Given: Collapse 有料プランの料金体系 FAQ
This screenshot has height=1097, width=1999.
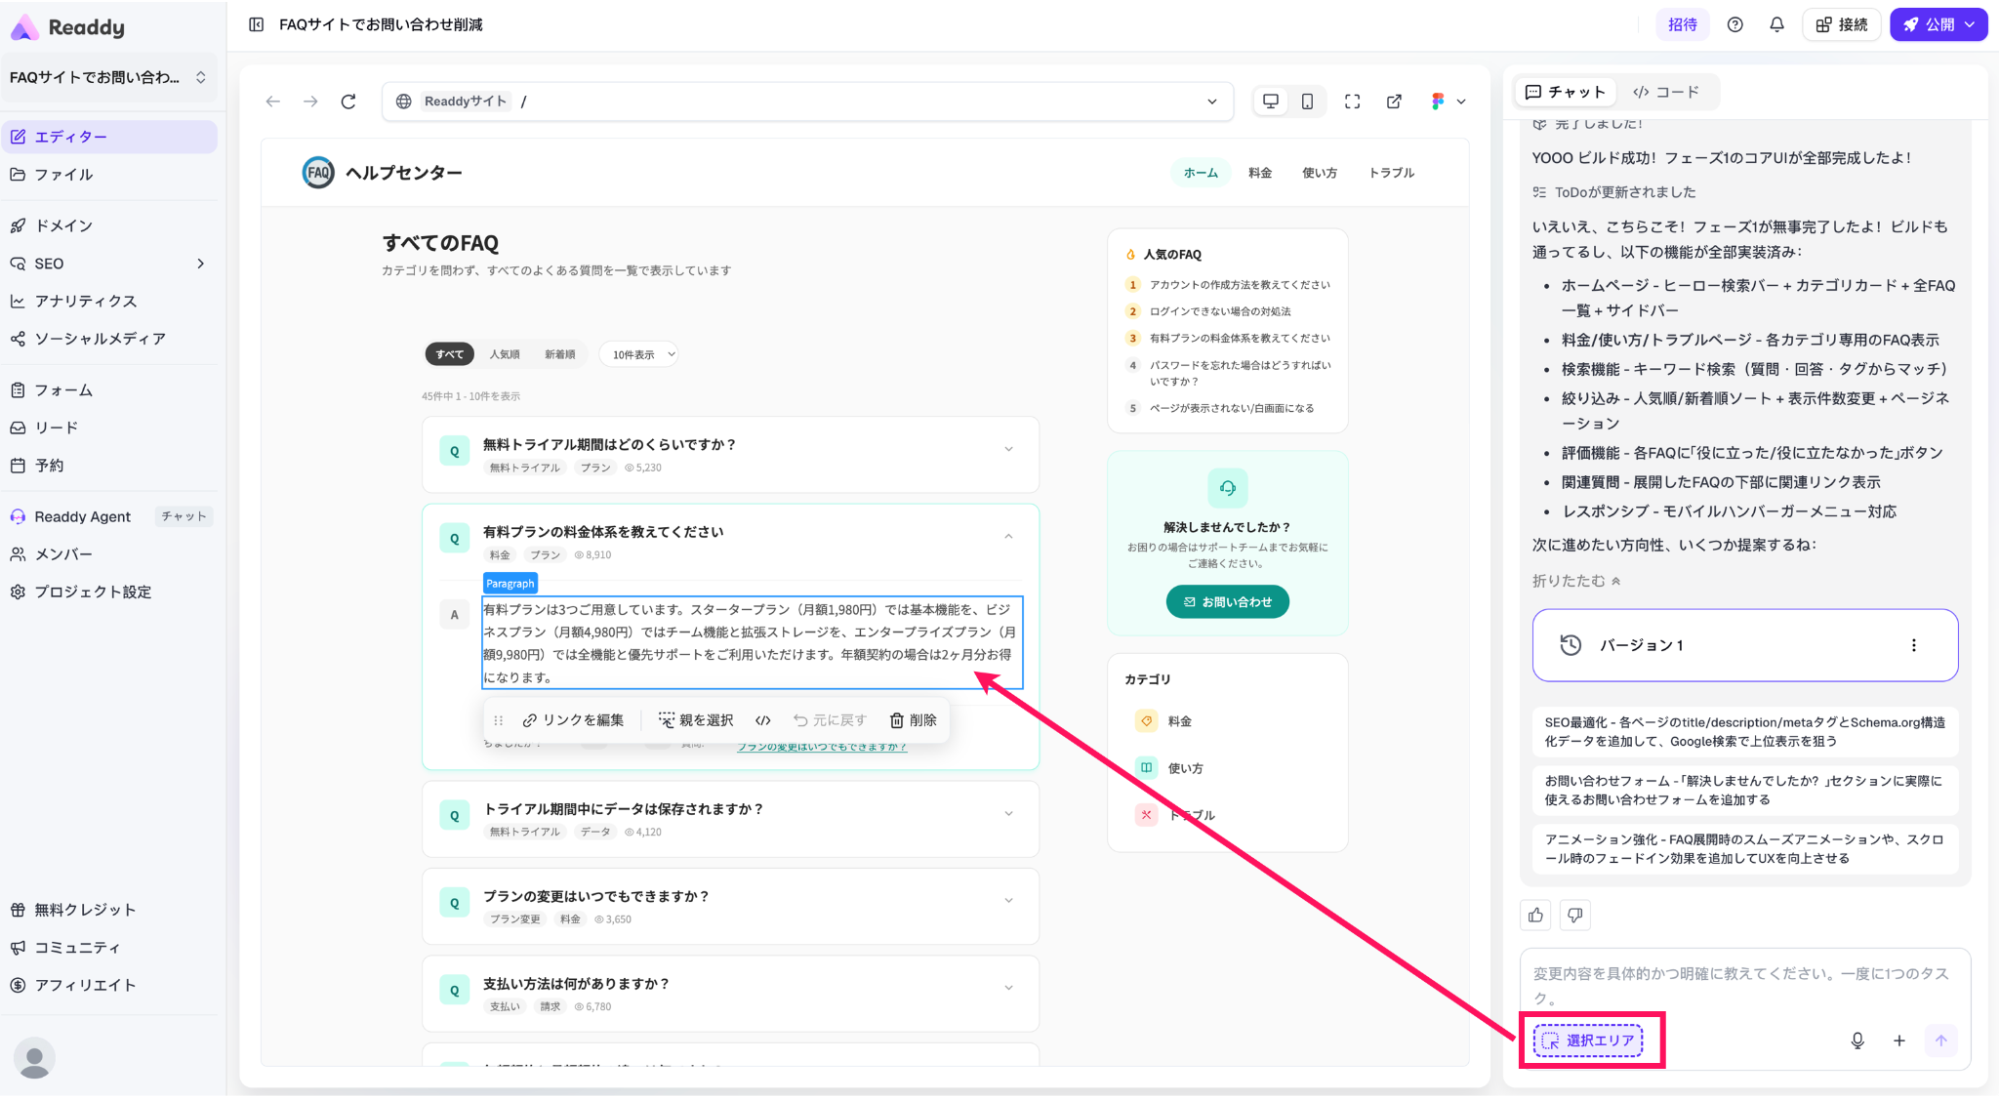Looking at the screenshot, I should click(x=1008, y=537).
